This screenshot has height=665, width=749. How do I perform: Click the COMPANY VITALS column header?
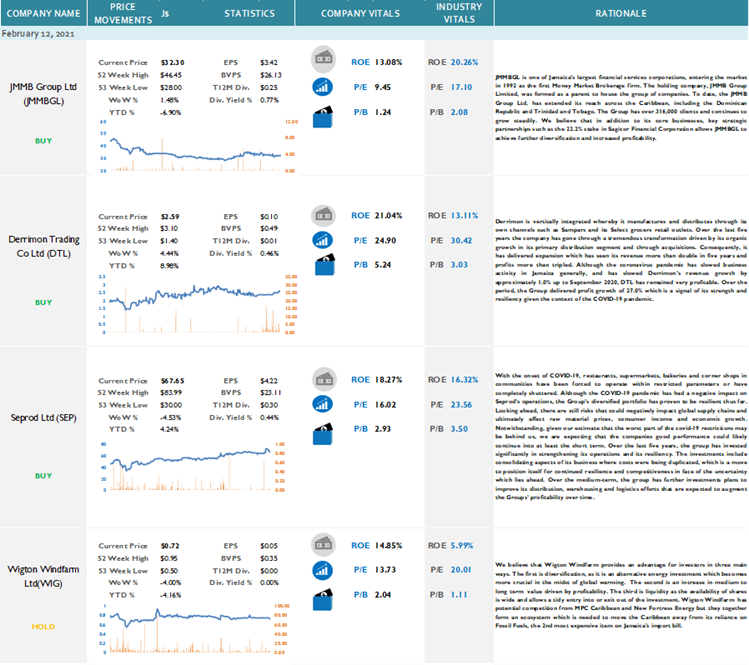(360, 13)
